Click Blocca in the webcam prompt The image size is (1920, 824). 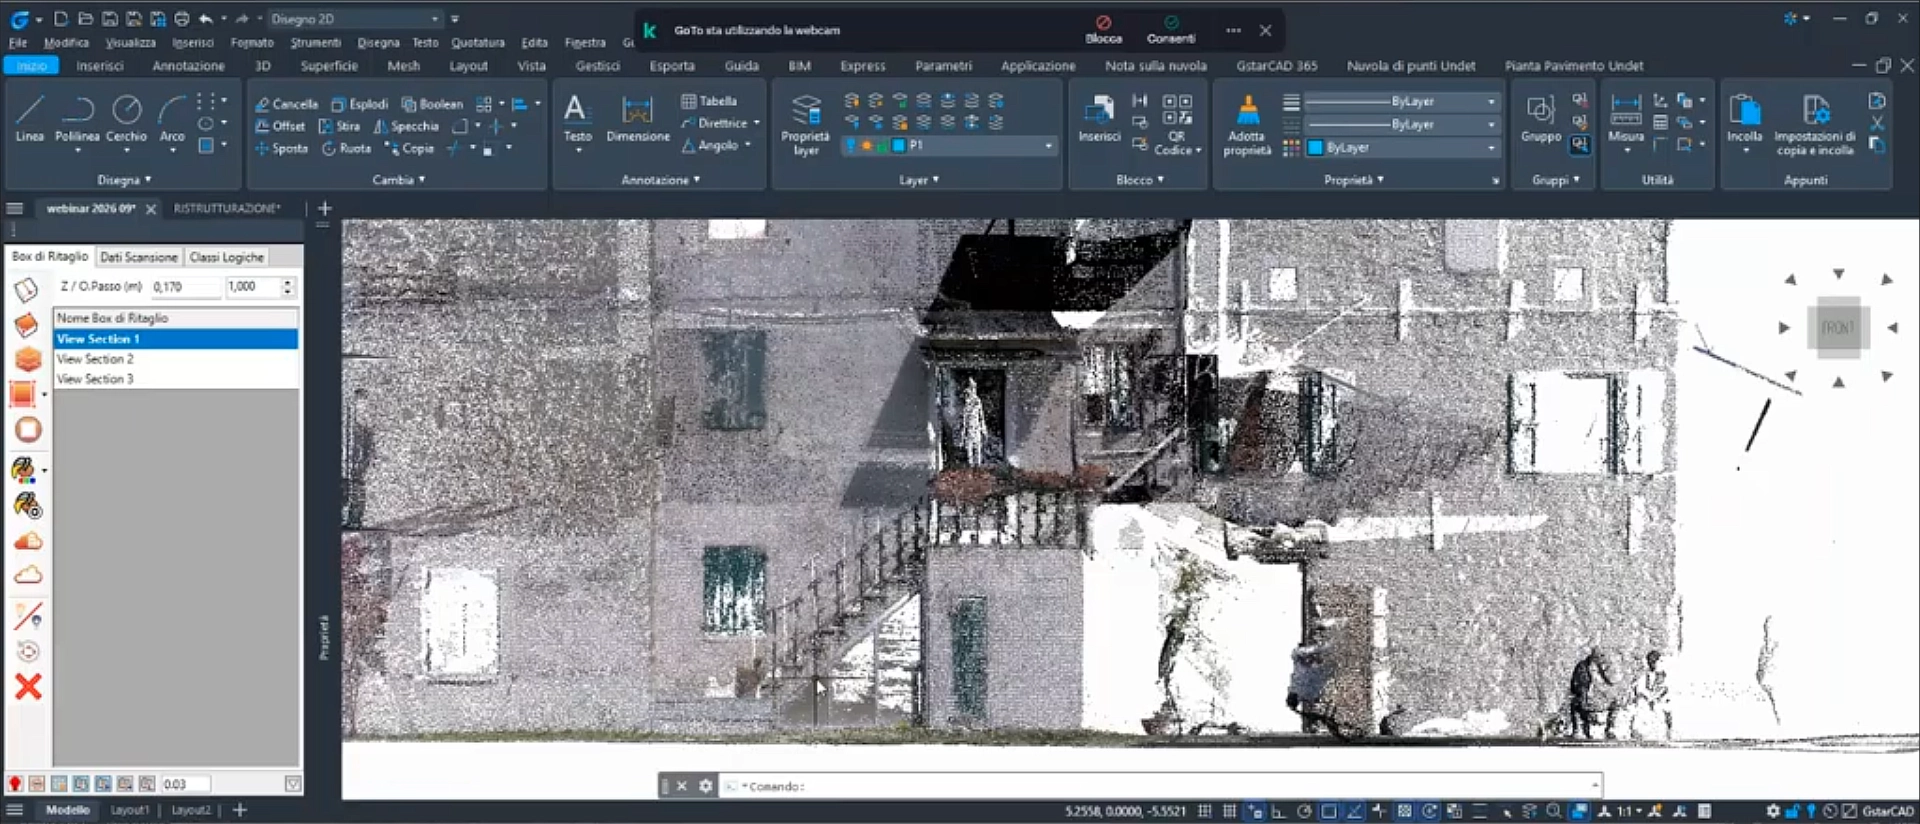click(1104, 29)
